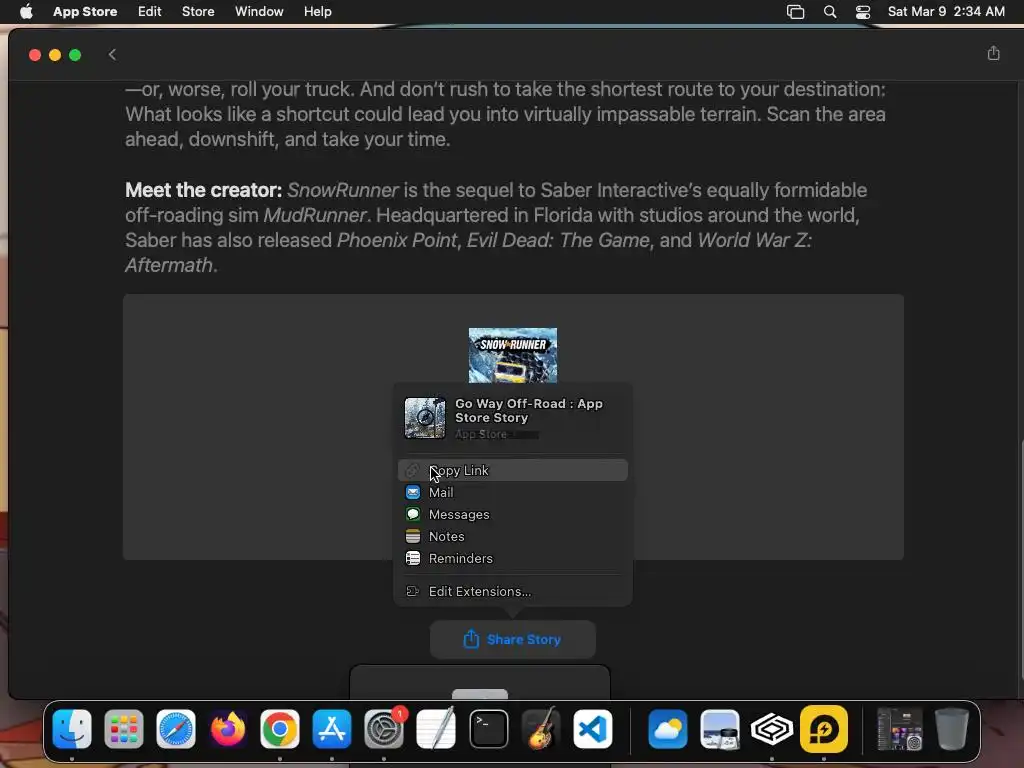Click the Mail icon in share popup

(413, 492)
